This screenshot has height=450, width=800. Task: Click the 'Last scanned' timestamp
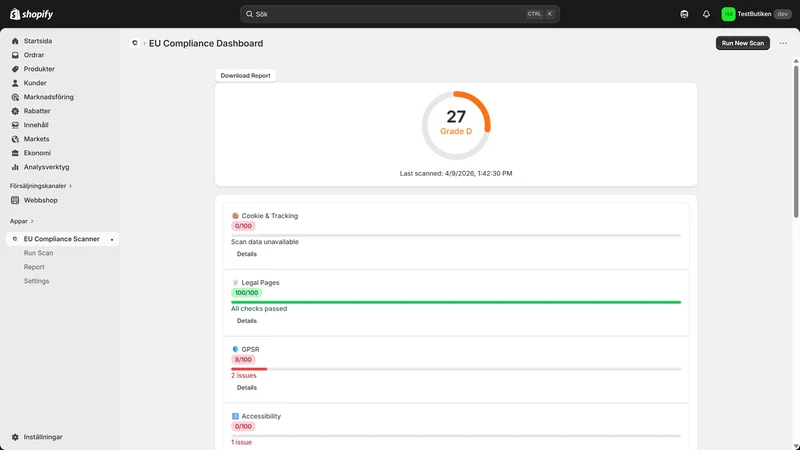tap(456, 173)
